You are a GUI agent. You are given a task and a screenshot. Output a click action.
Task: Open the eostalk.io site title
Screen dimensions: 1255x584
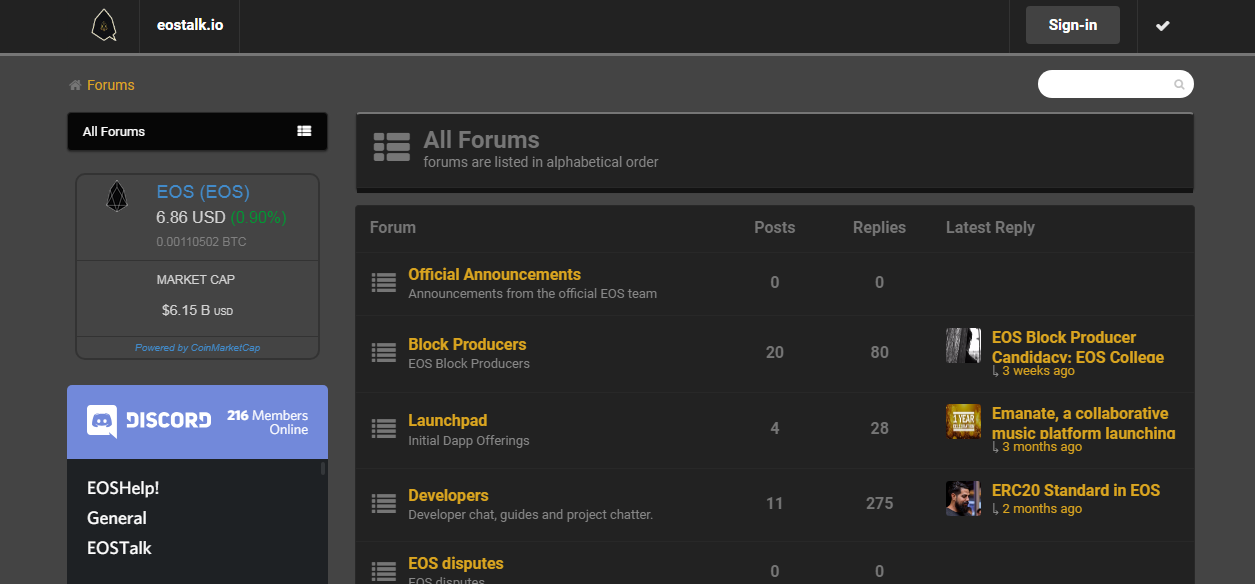point(190,25)
